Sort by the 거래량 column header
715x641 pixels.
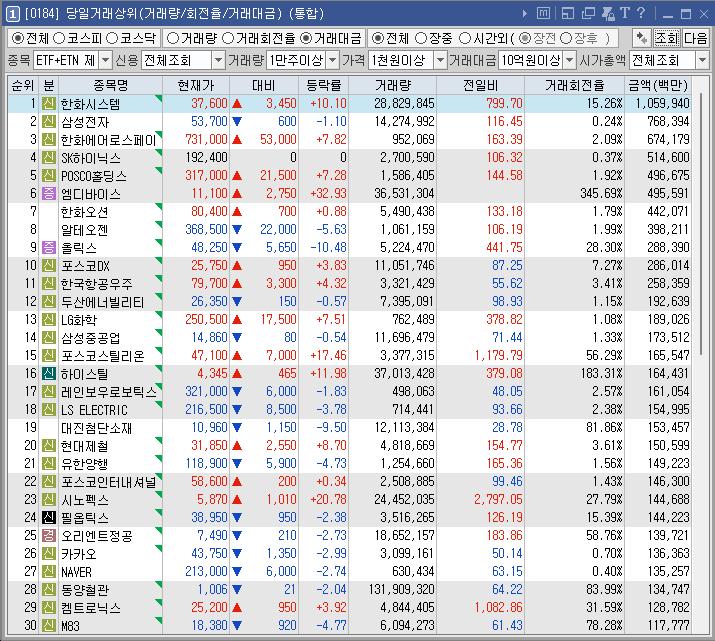click(393, 85)
